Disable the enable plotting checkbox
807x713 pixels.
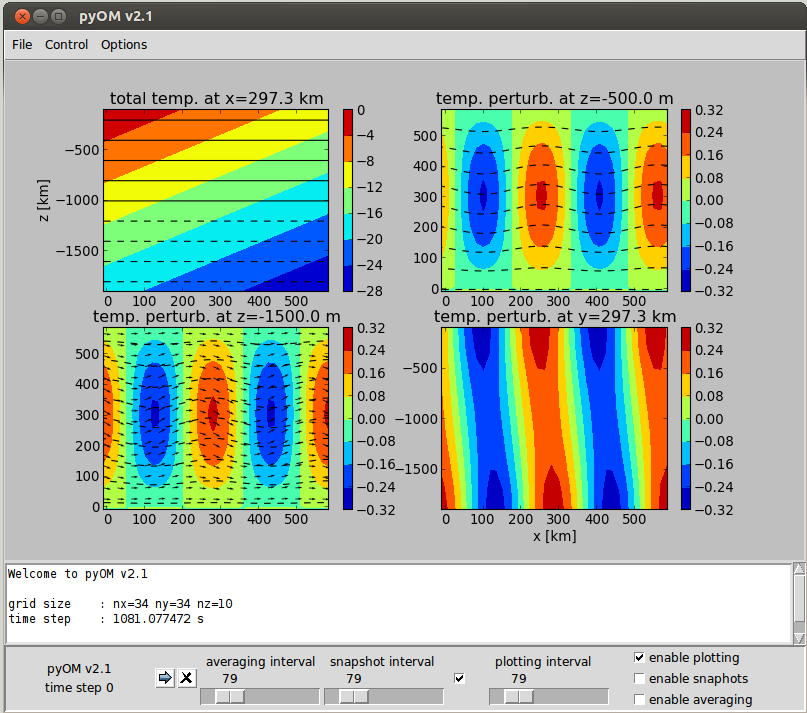(x=640, y=658)
